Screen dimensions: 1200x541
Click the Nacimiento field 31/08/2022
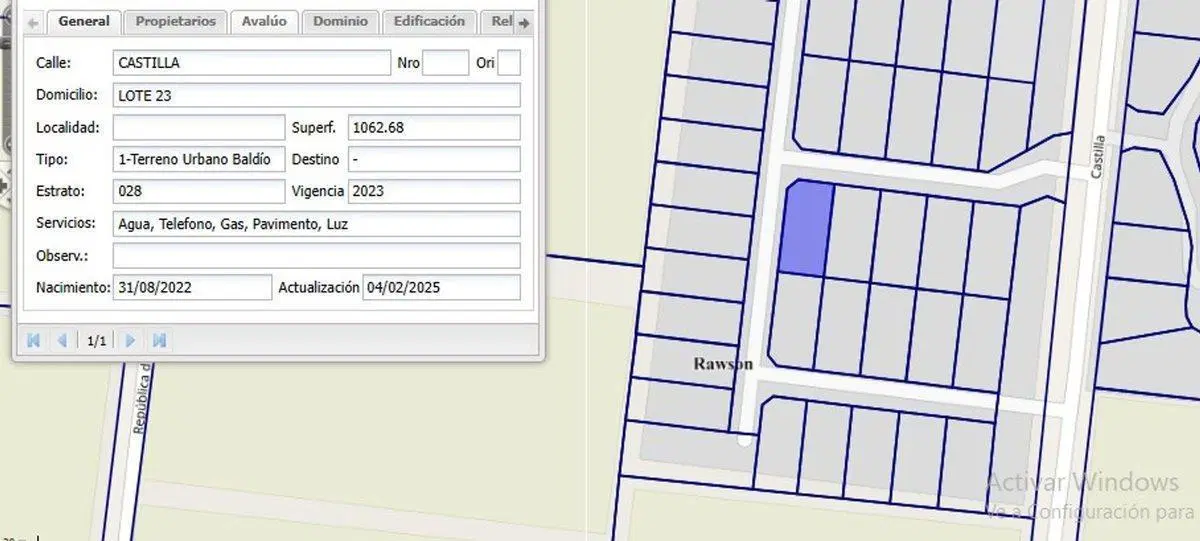192,287
